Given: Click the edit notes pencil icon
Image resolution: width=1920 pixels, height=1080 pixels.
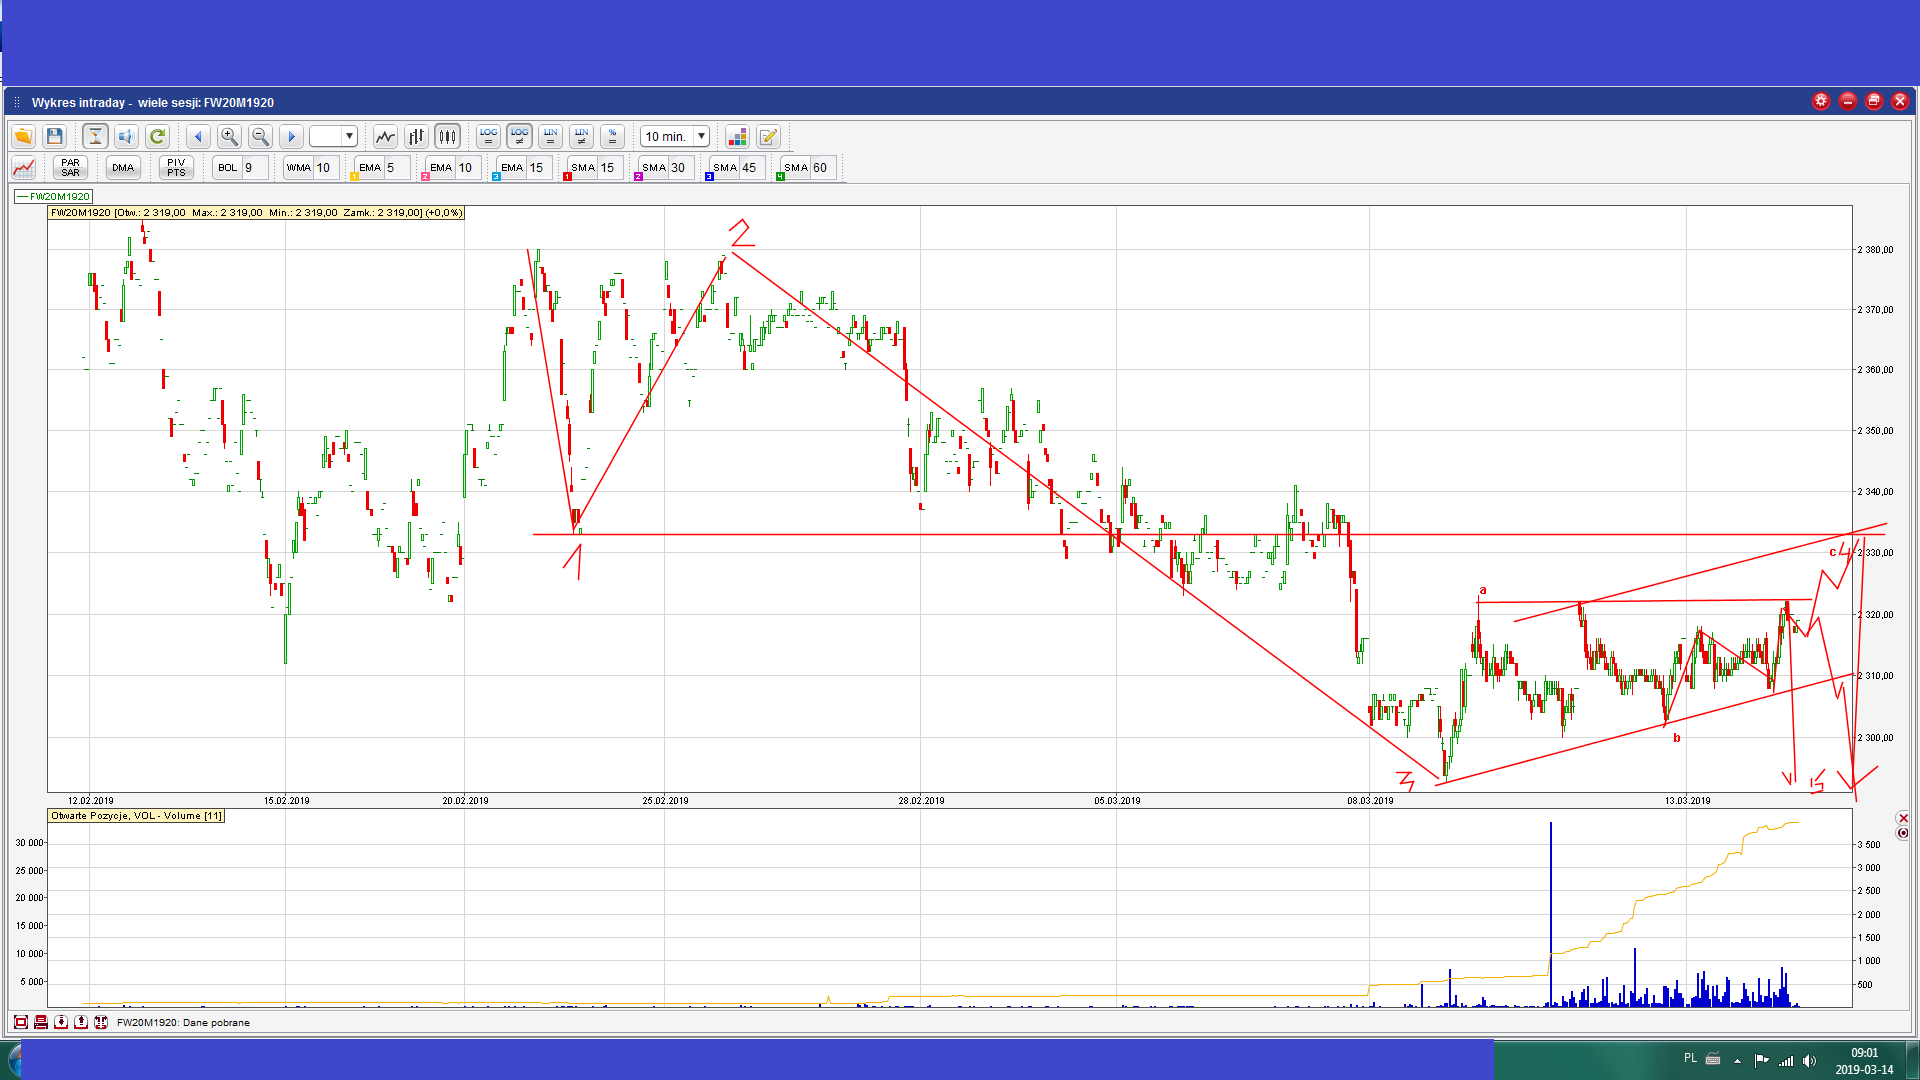Looking at the screenshot, I should point(768,137).
